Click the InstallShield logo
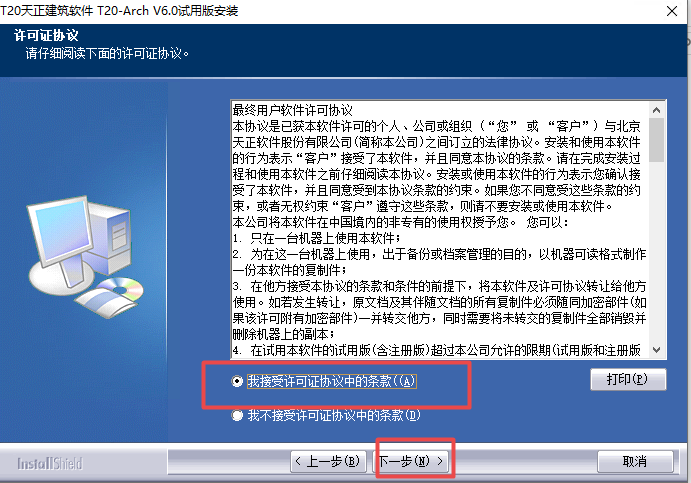The height and width of the screenshot is (483, 691). click(50, 463)
